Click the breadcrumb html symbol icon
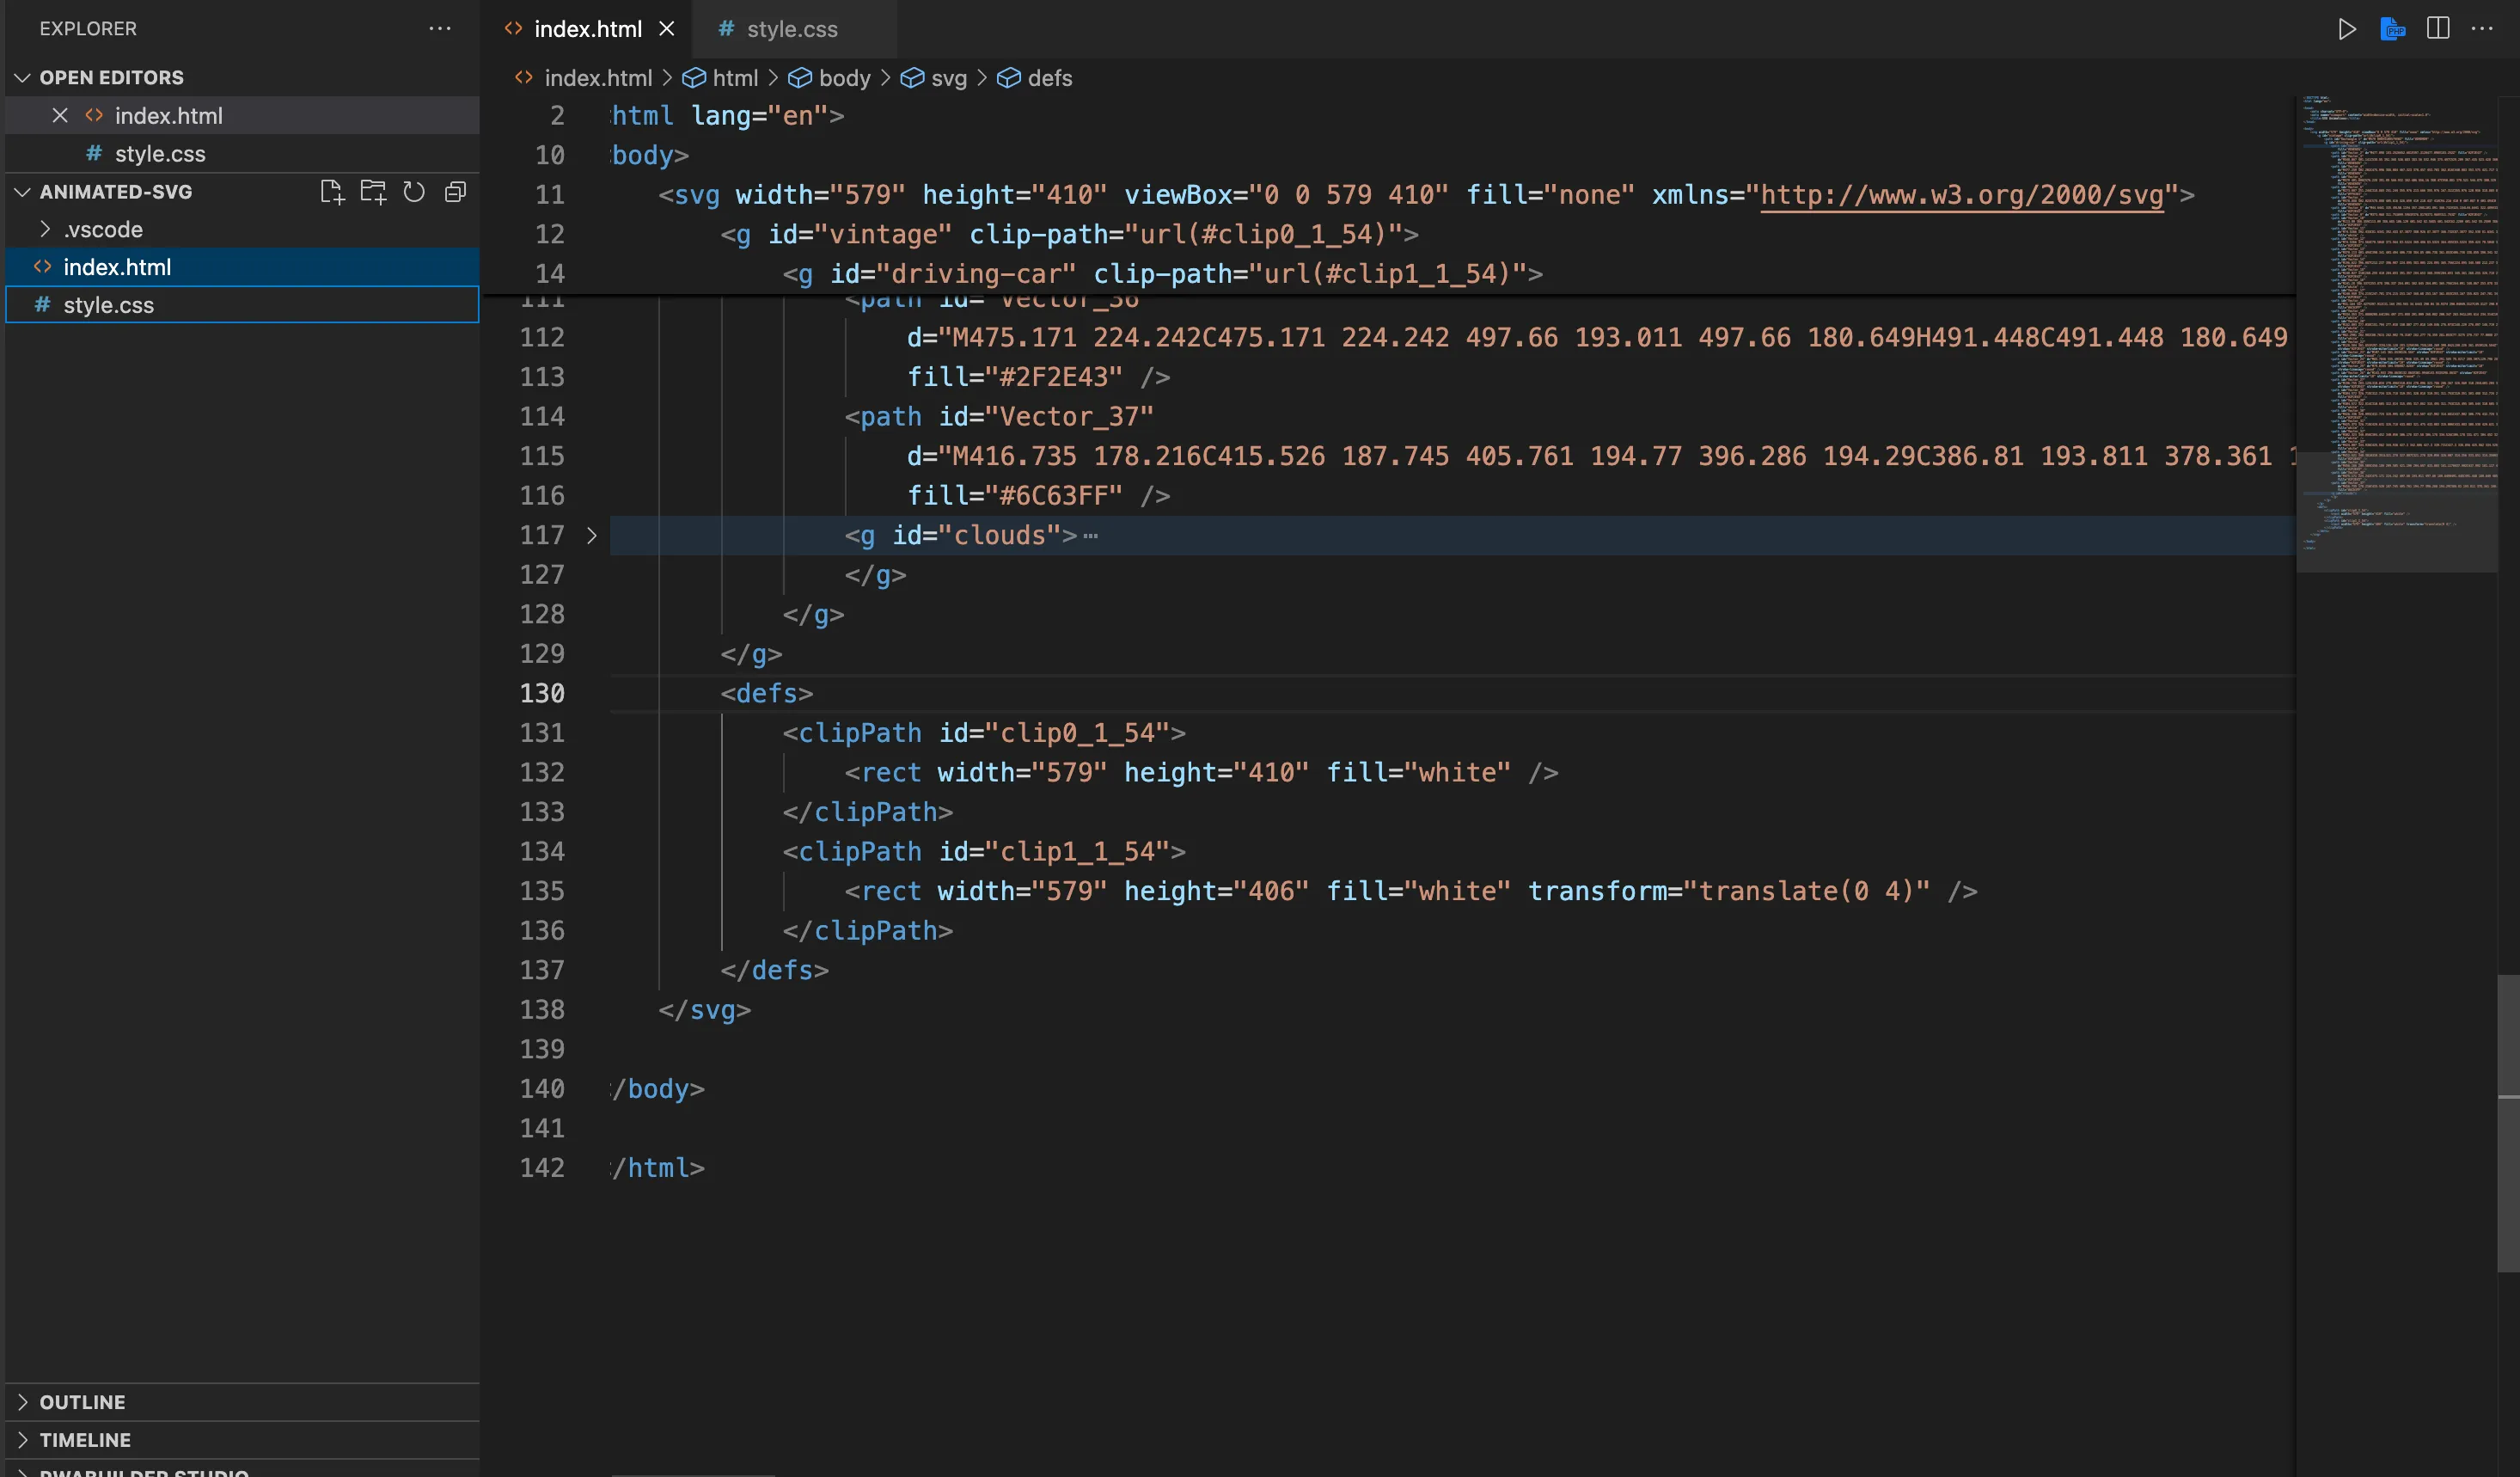The image size is (2520, 1477). pos(694,78)
